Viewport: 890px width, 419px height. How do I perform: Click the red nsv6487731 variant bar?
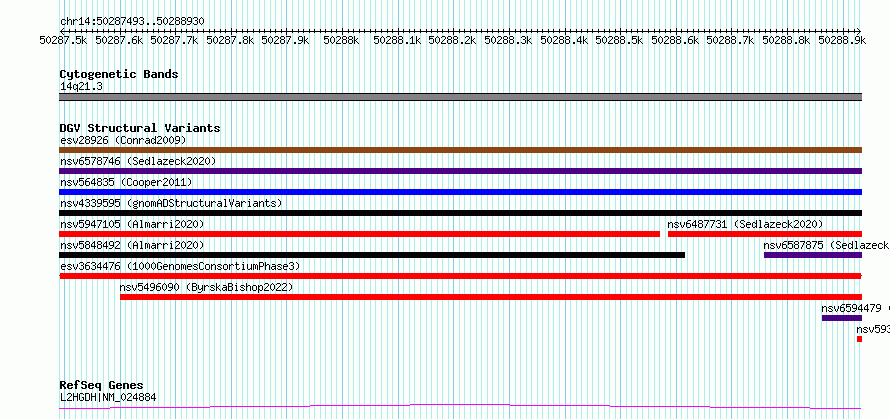pos(765,234)
